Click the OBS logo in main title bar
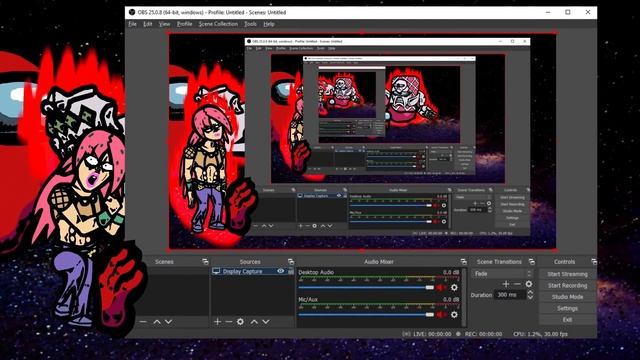640x360 pixels. tap(132, 12)
